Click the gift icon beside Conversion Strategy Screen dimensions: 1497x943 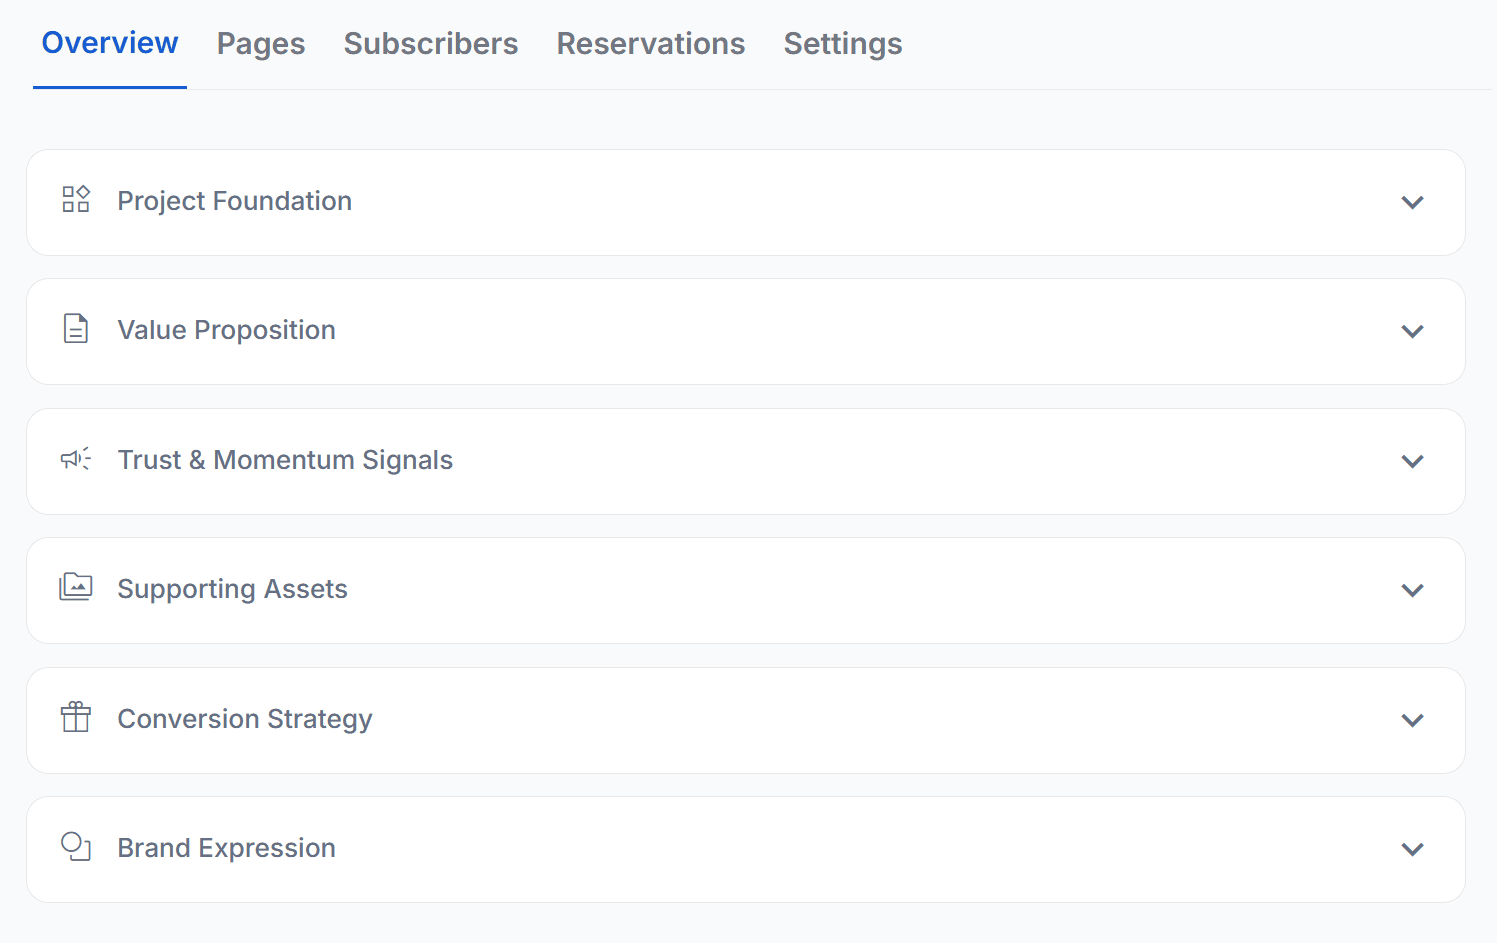click(76, 717)
